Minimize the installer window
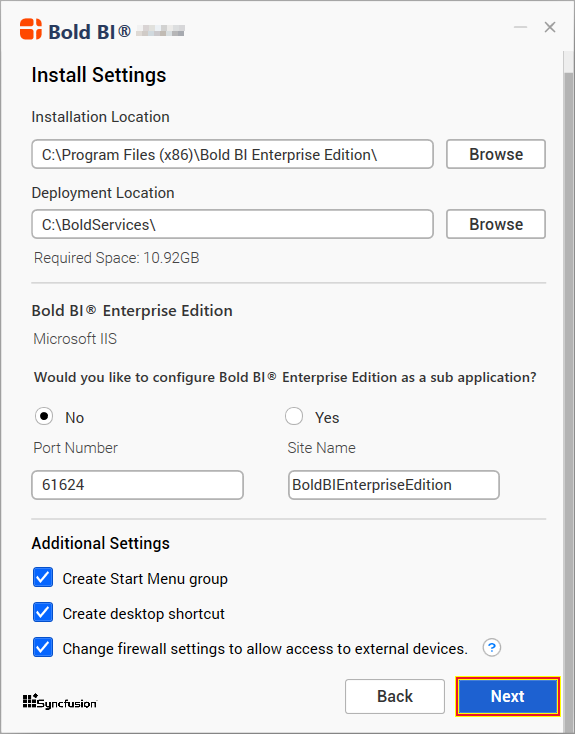 pos(520,27)
